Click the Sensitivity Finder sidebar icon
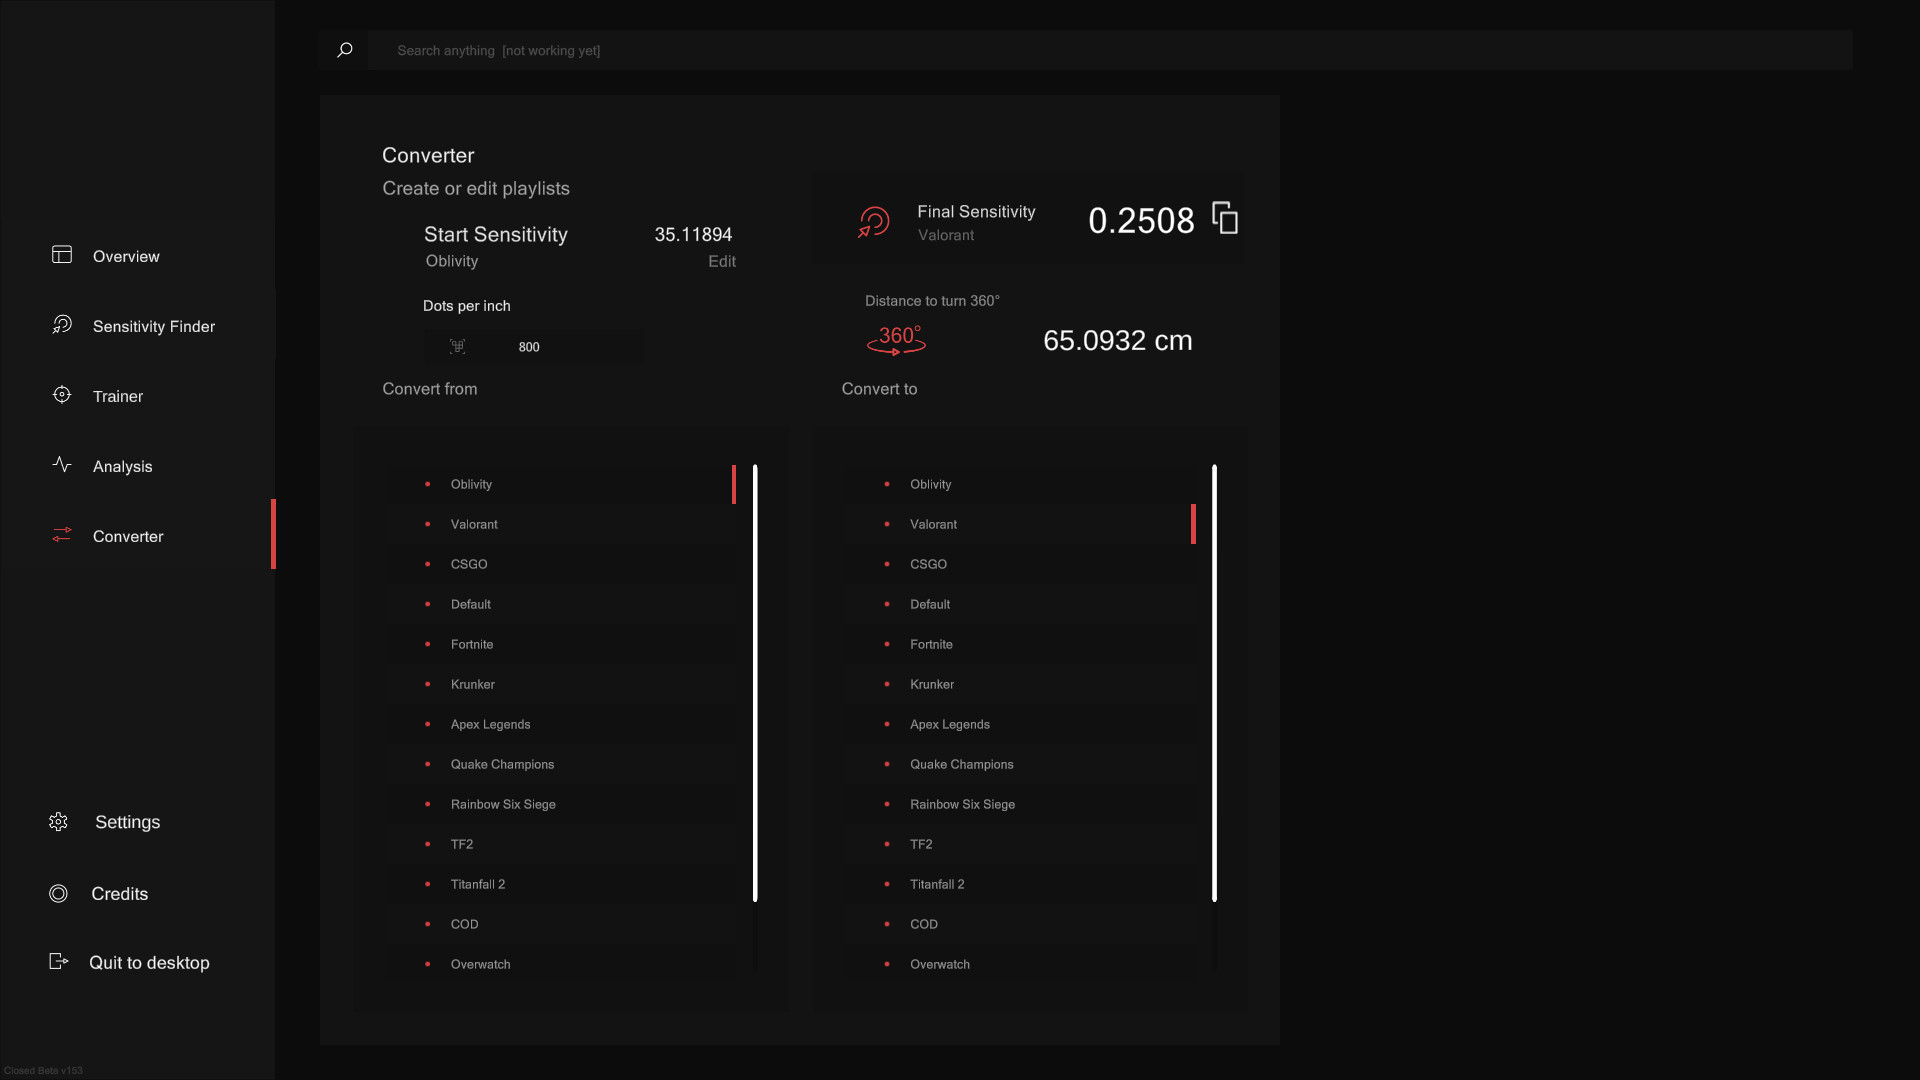 (x=62, y=325)
